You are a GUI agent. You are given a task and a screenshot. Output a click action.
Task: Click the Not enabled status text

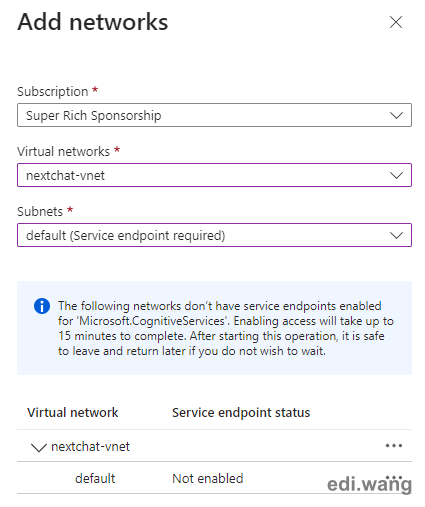(208, 478)
